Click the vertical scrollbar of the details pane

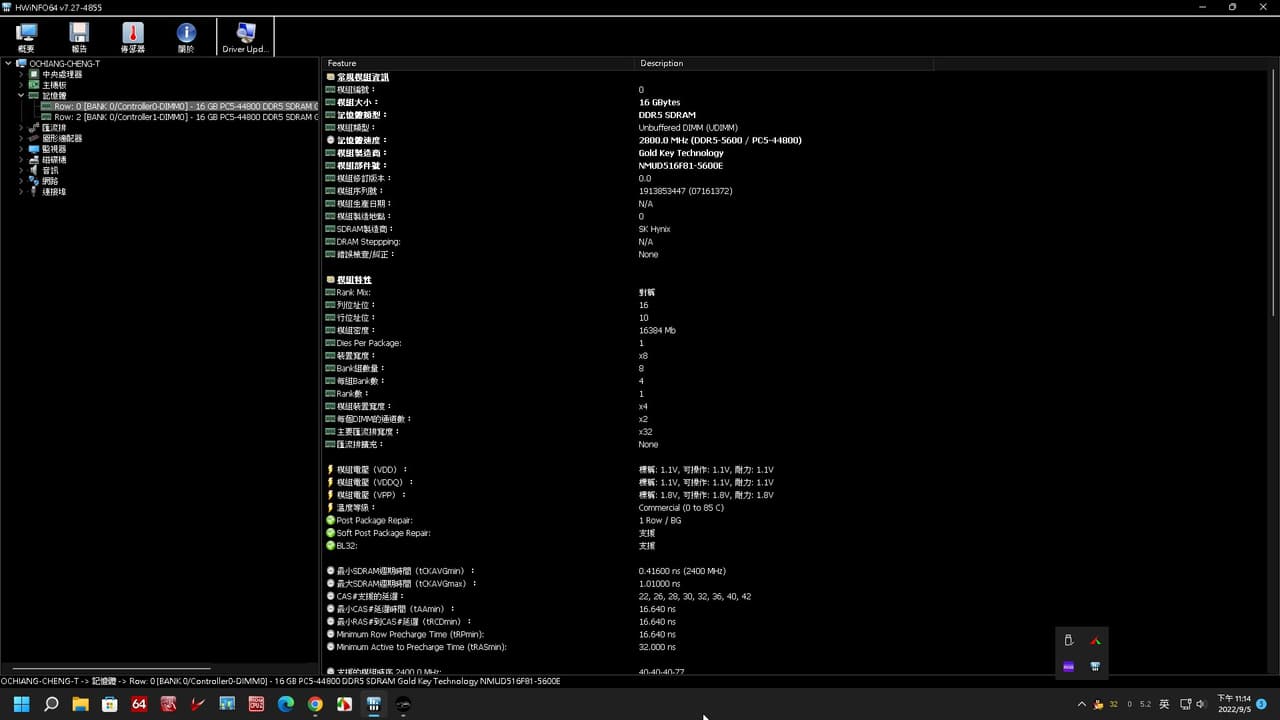pyautogui.click(x=1275, y=370)
